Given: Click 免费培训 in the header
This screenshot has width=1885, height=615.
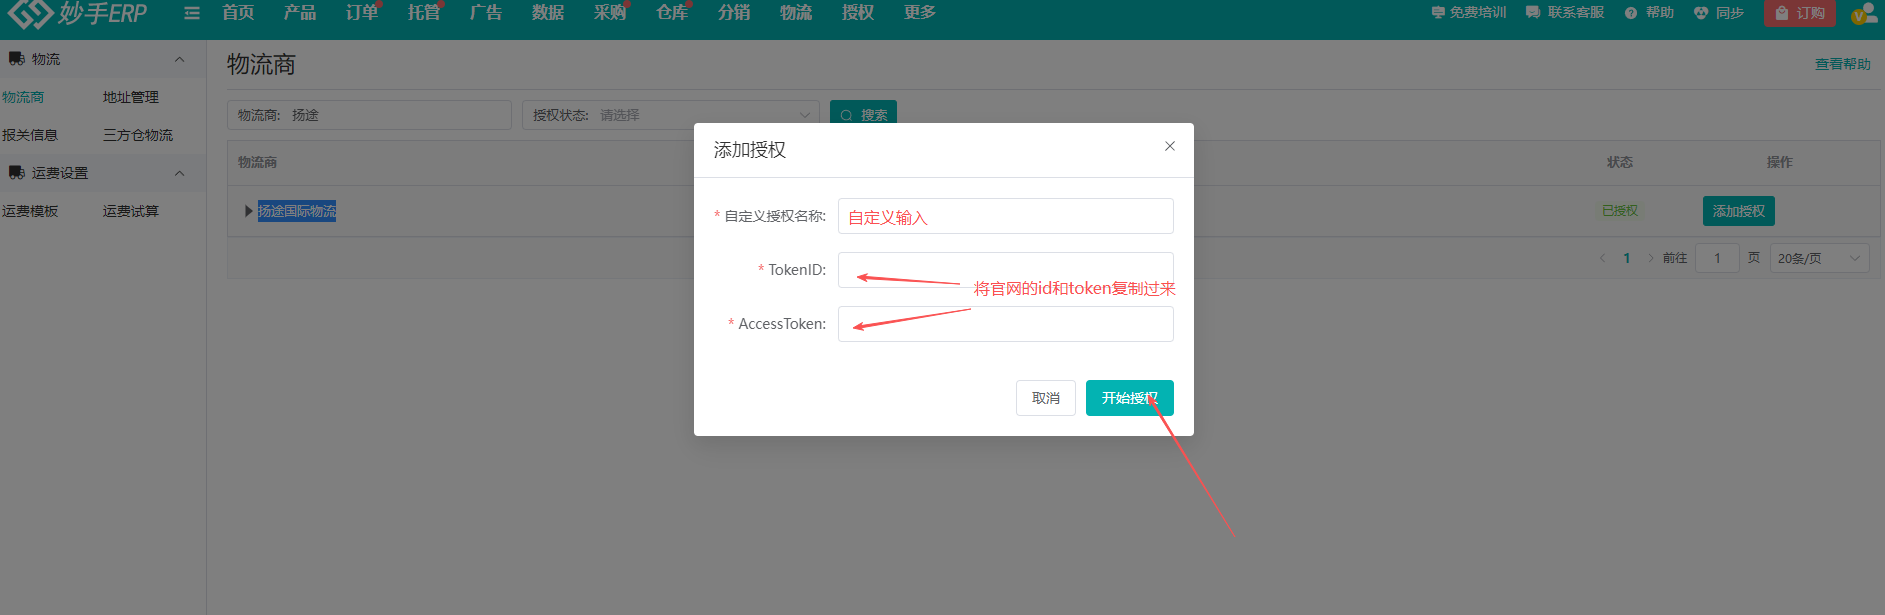Looking at the screenshot, I should [x=1469, y=13].
